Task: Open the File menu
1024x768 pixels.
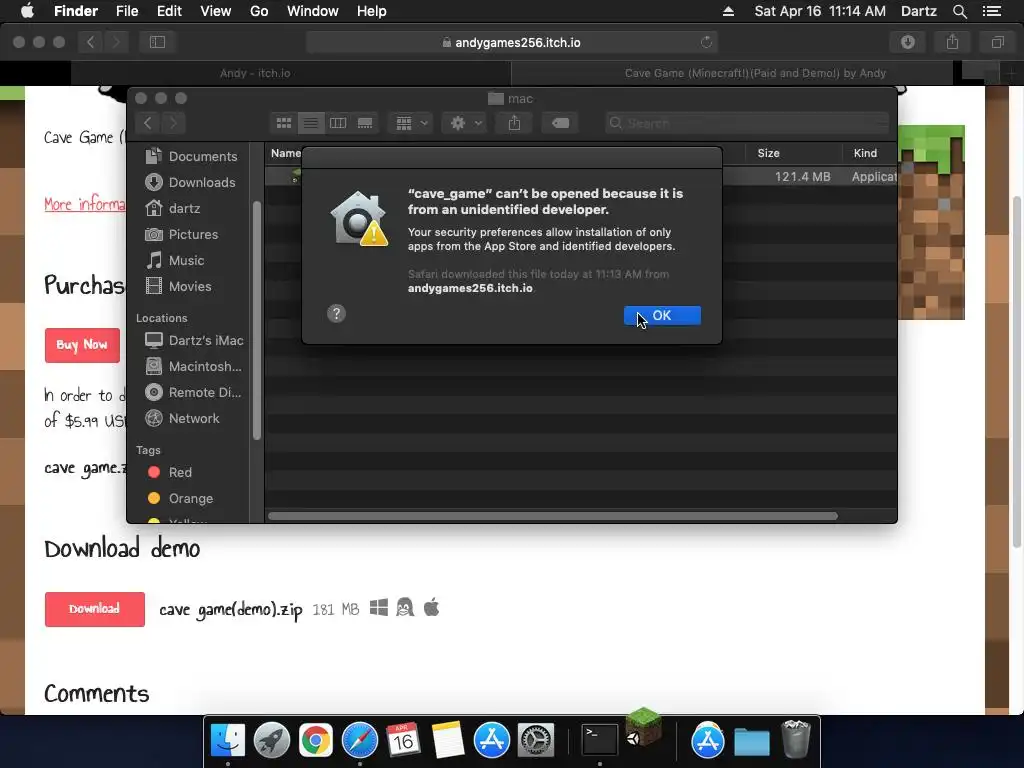Action: 127,11
